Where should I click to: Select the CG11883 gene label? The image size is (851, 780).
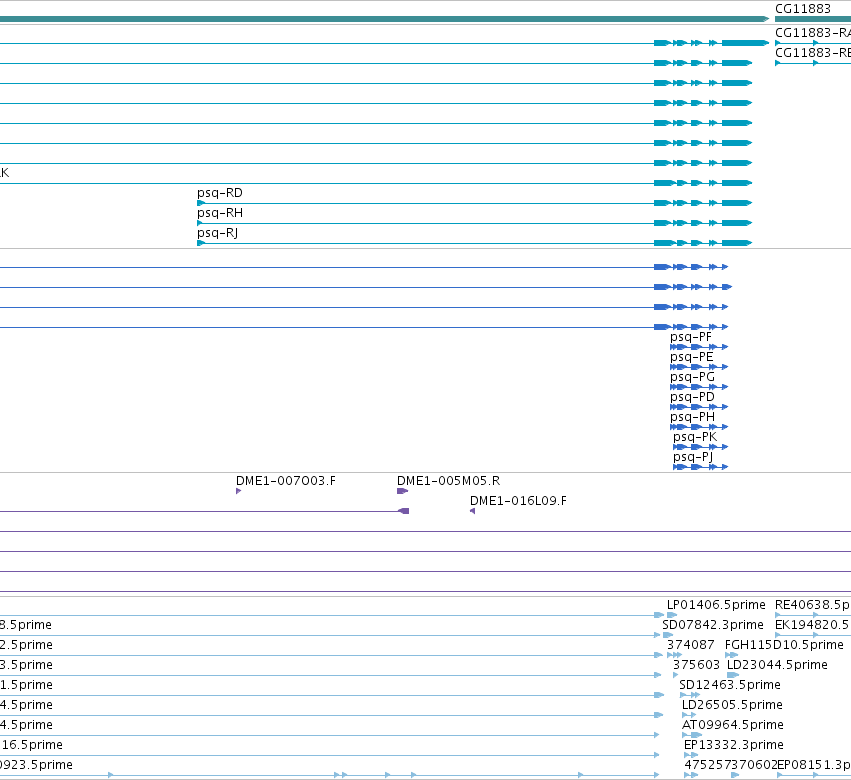coord(803,9)
